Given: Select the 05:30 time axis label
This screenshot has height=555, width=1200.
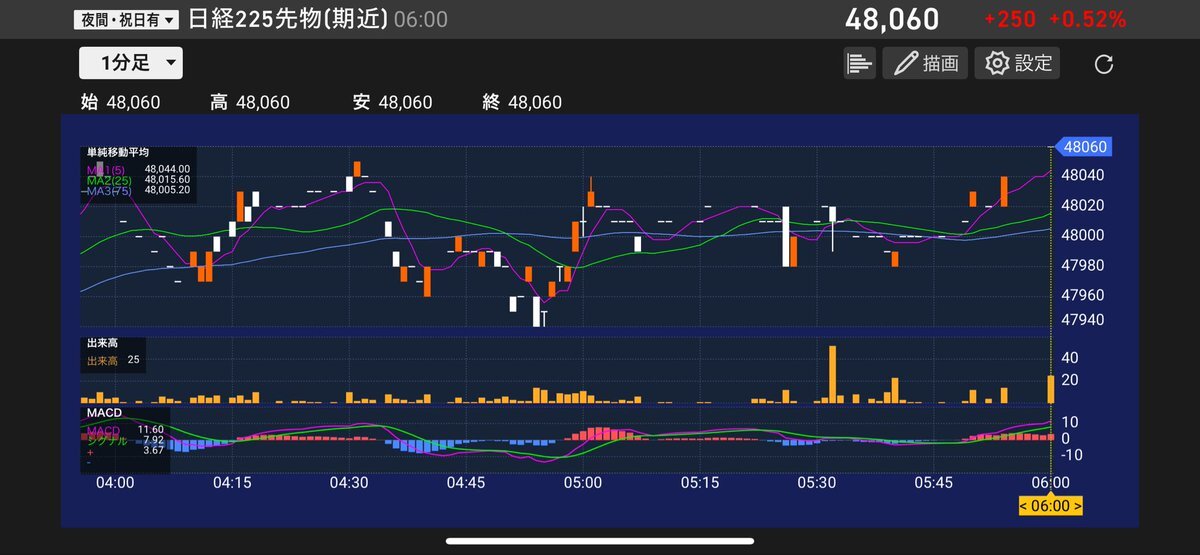Looking at the screenshot, I should click(x=816, y=482).
